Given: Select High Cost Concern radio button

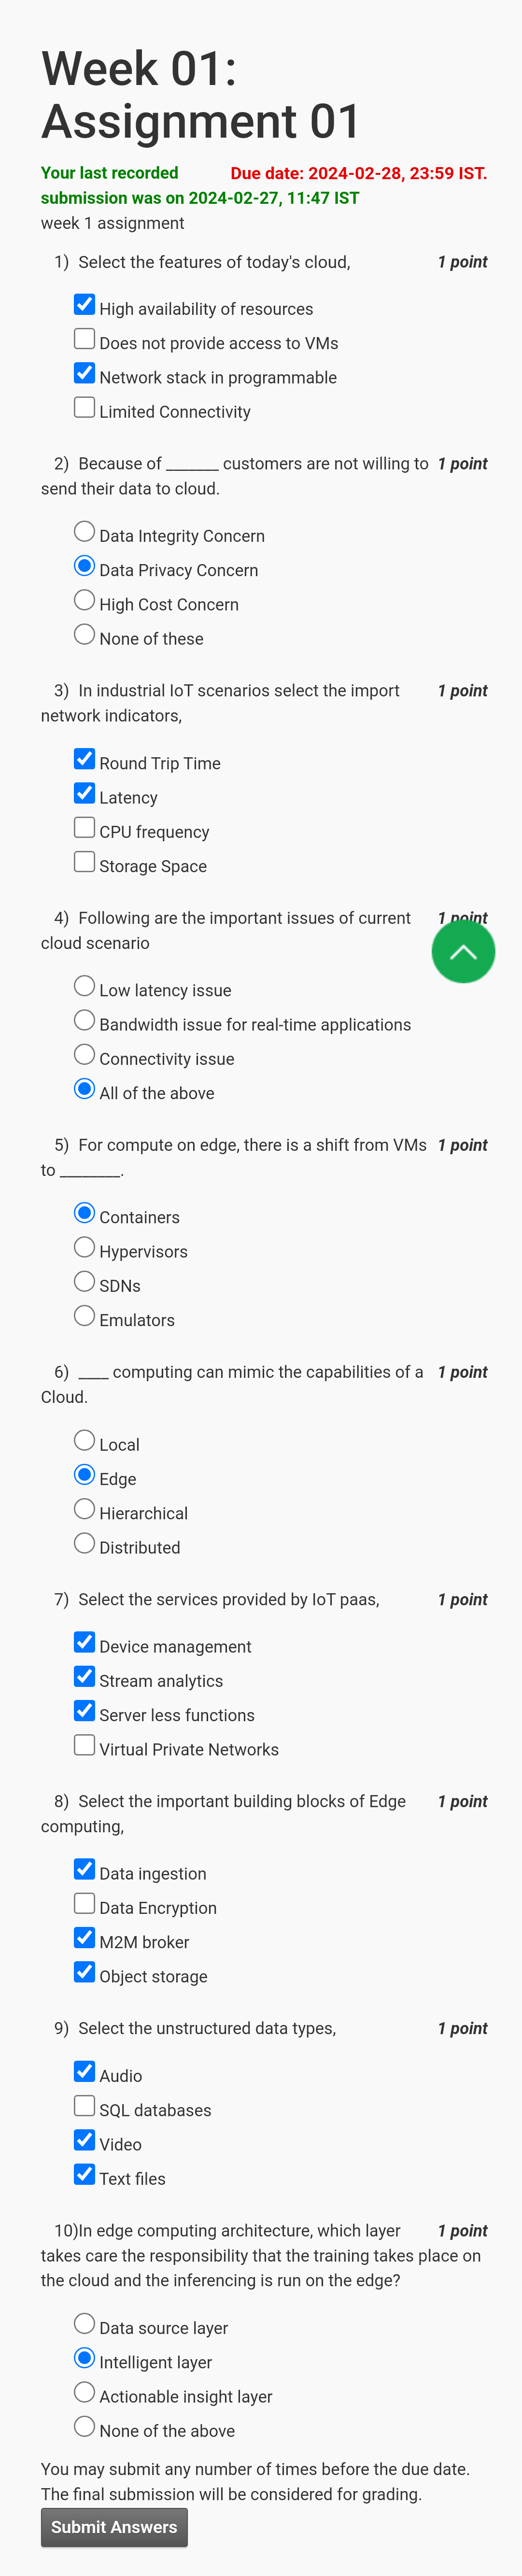Looking at the screenshot, I should coord(85,600).
